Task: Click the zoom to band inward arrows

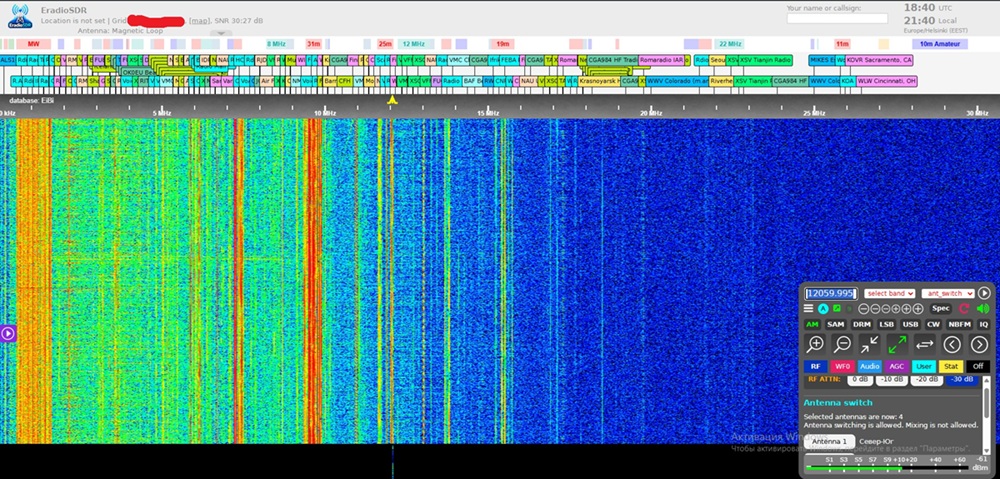Action: pyautogui.click(x=869, y=344)
